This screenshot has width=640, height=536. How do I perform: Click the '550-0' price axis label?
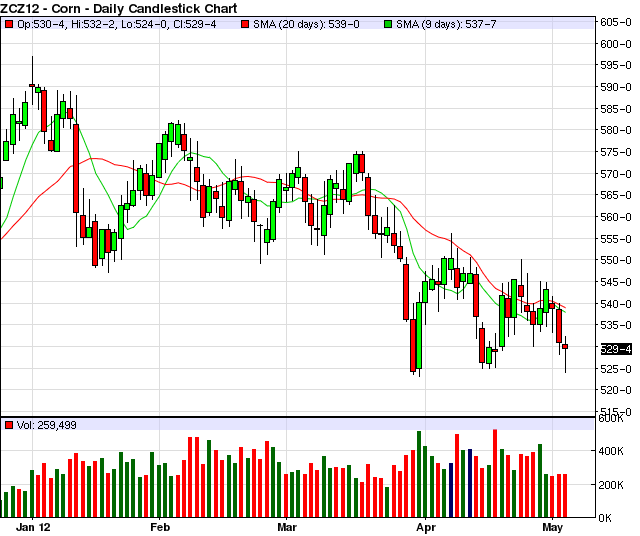616,260
